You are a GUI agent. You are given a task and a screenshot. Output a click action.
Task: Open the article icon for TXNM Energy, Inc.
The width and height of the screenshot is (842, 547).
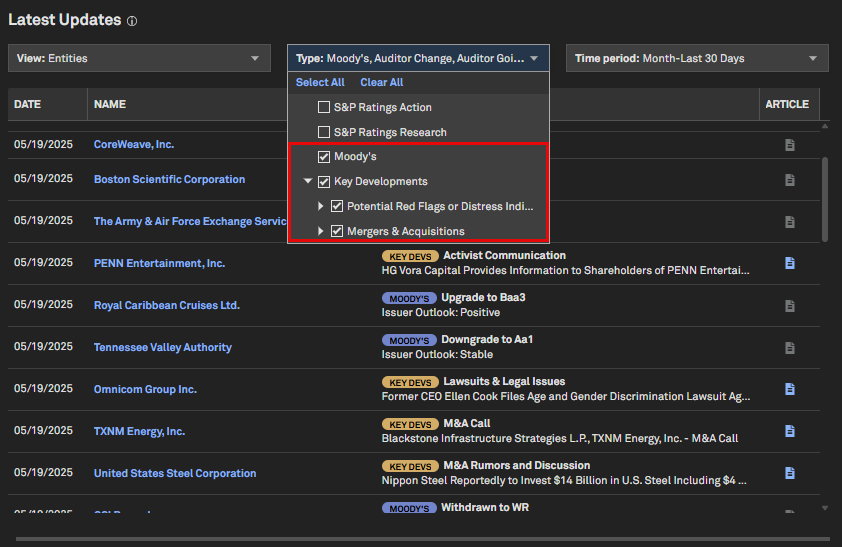(x=789, y=431)
